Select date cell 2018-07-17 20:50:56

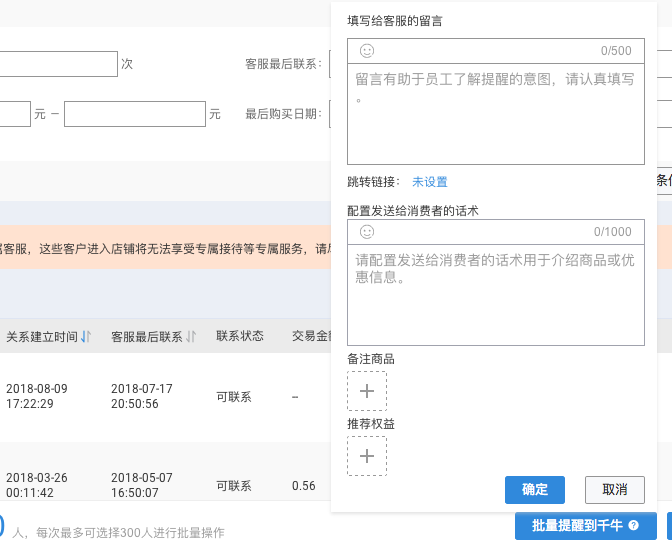[x=141, y=396]
